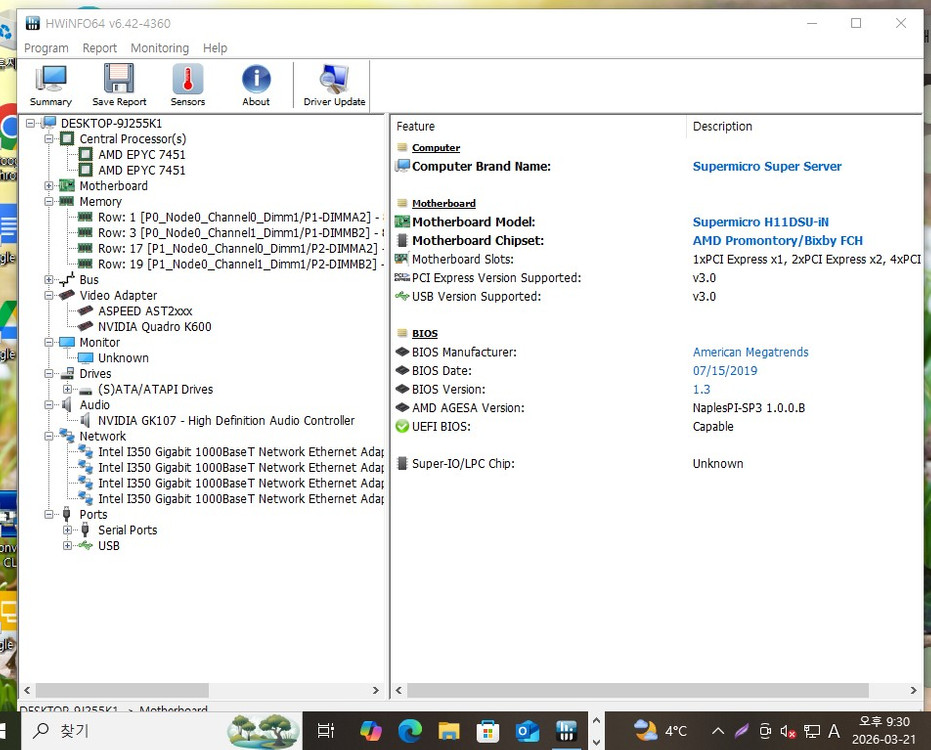Screen dimensions: 931x750
Task: Select the second AMD EPYC 7451 processor
Action: coord(141,170)
